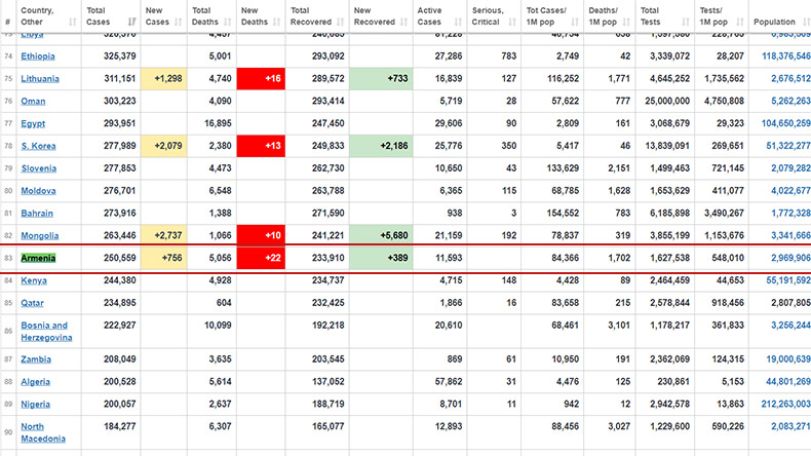This screenshot has height=456, width=811.
Task: Open the Bosnia and Herzegovina link
Action: [x=46, y=331]
